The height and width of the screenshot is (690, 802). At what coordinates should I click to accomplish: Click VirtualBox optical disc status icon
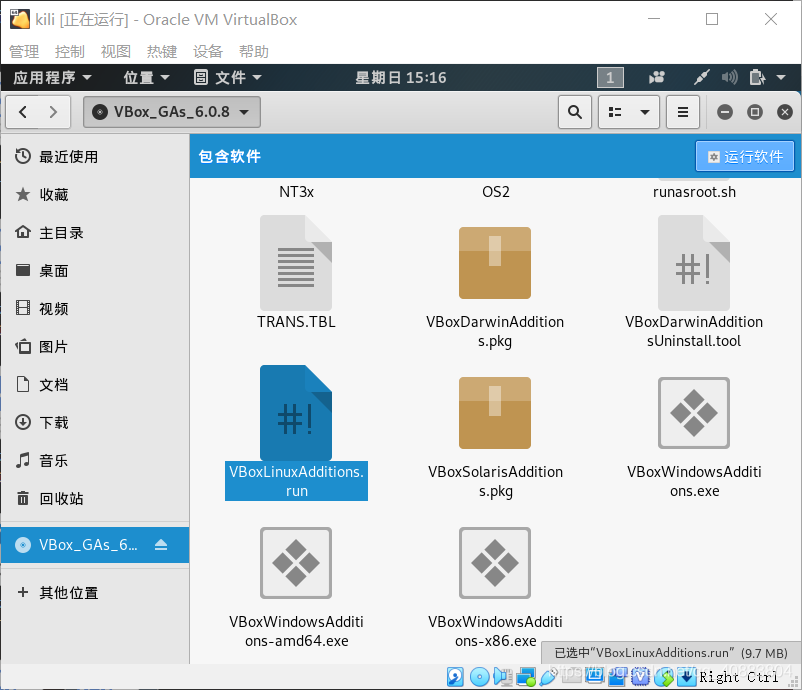point(480,677)
